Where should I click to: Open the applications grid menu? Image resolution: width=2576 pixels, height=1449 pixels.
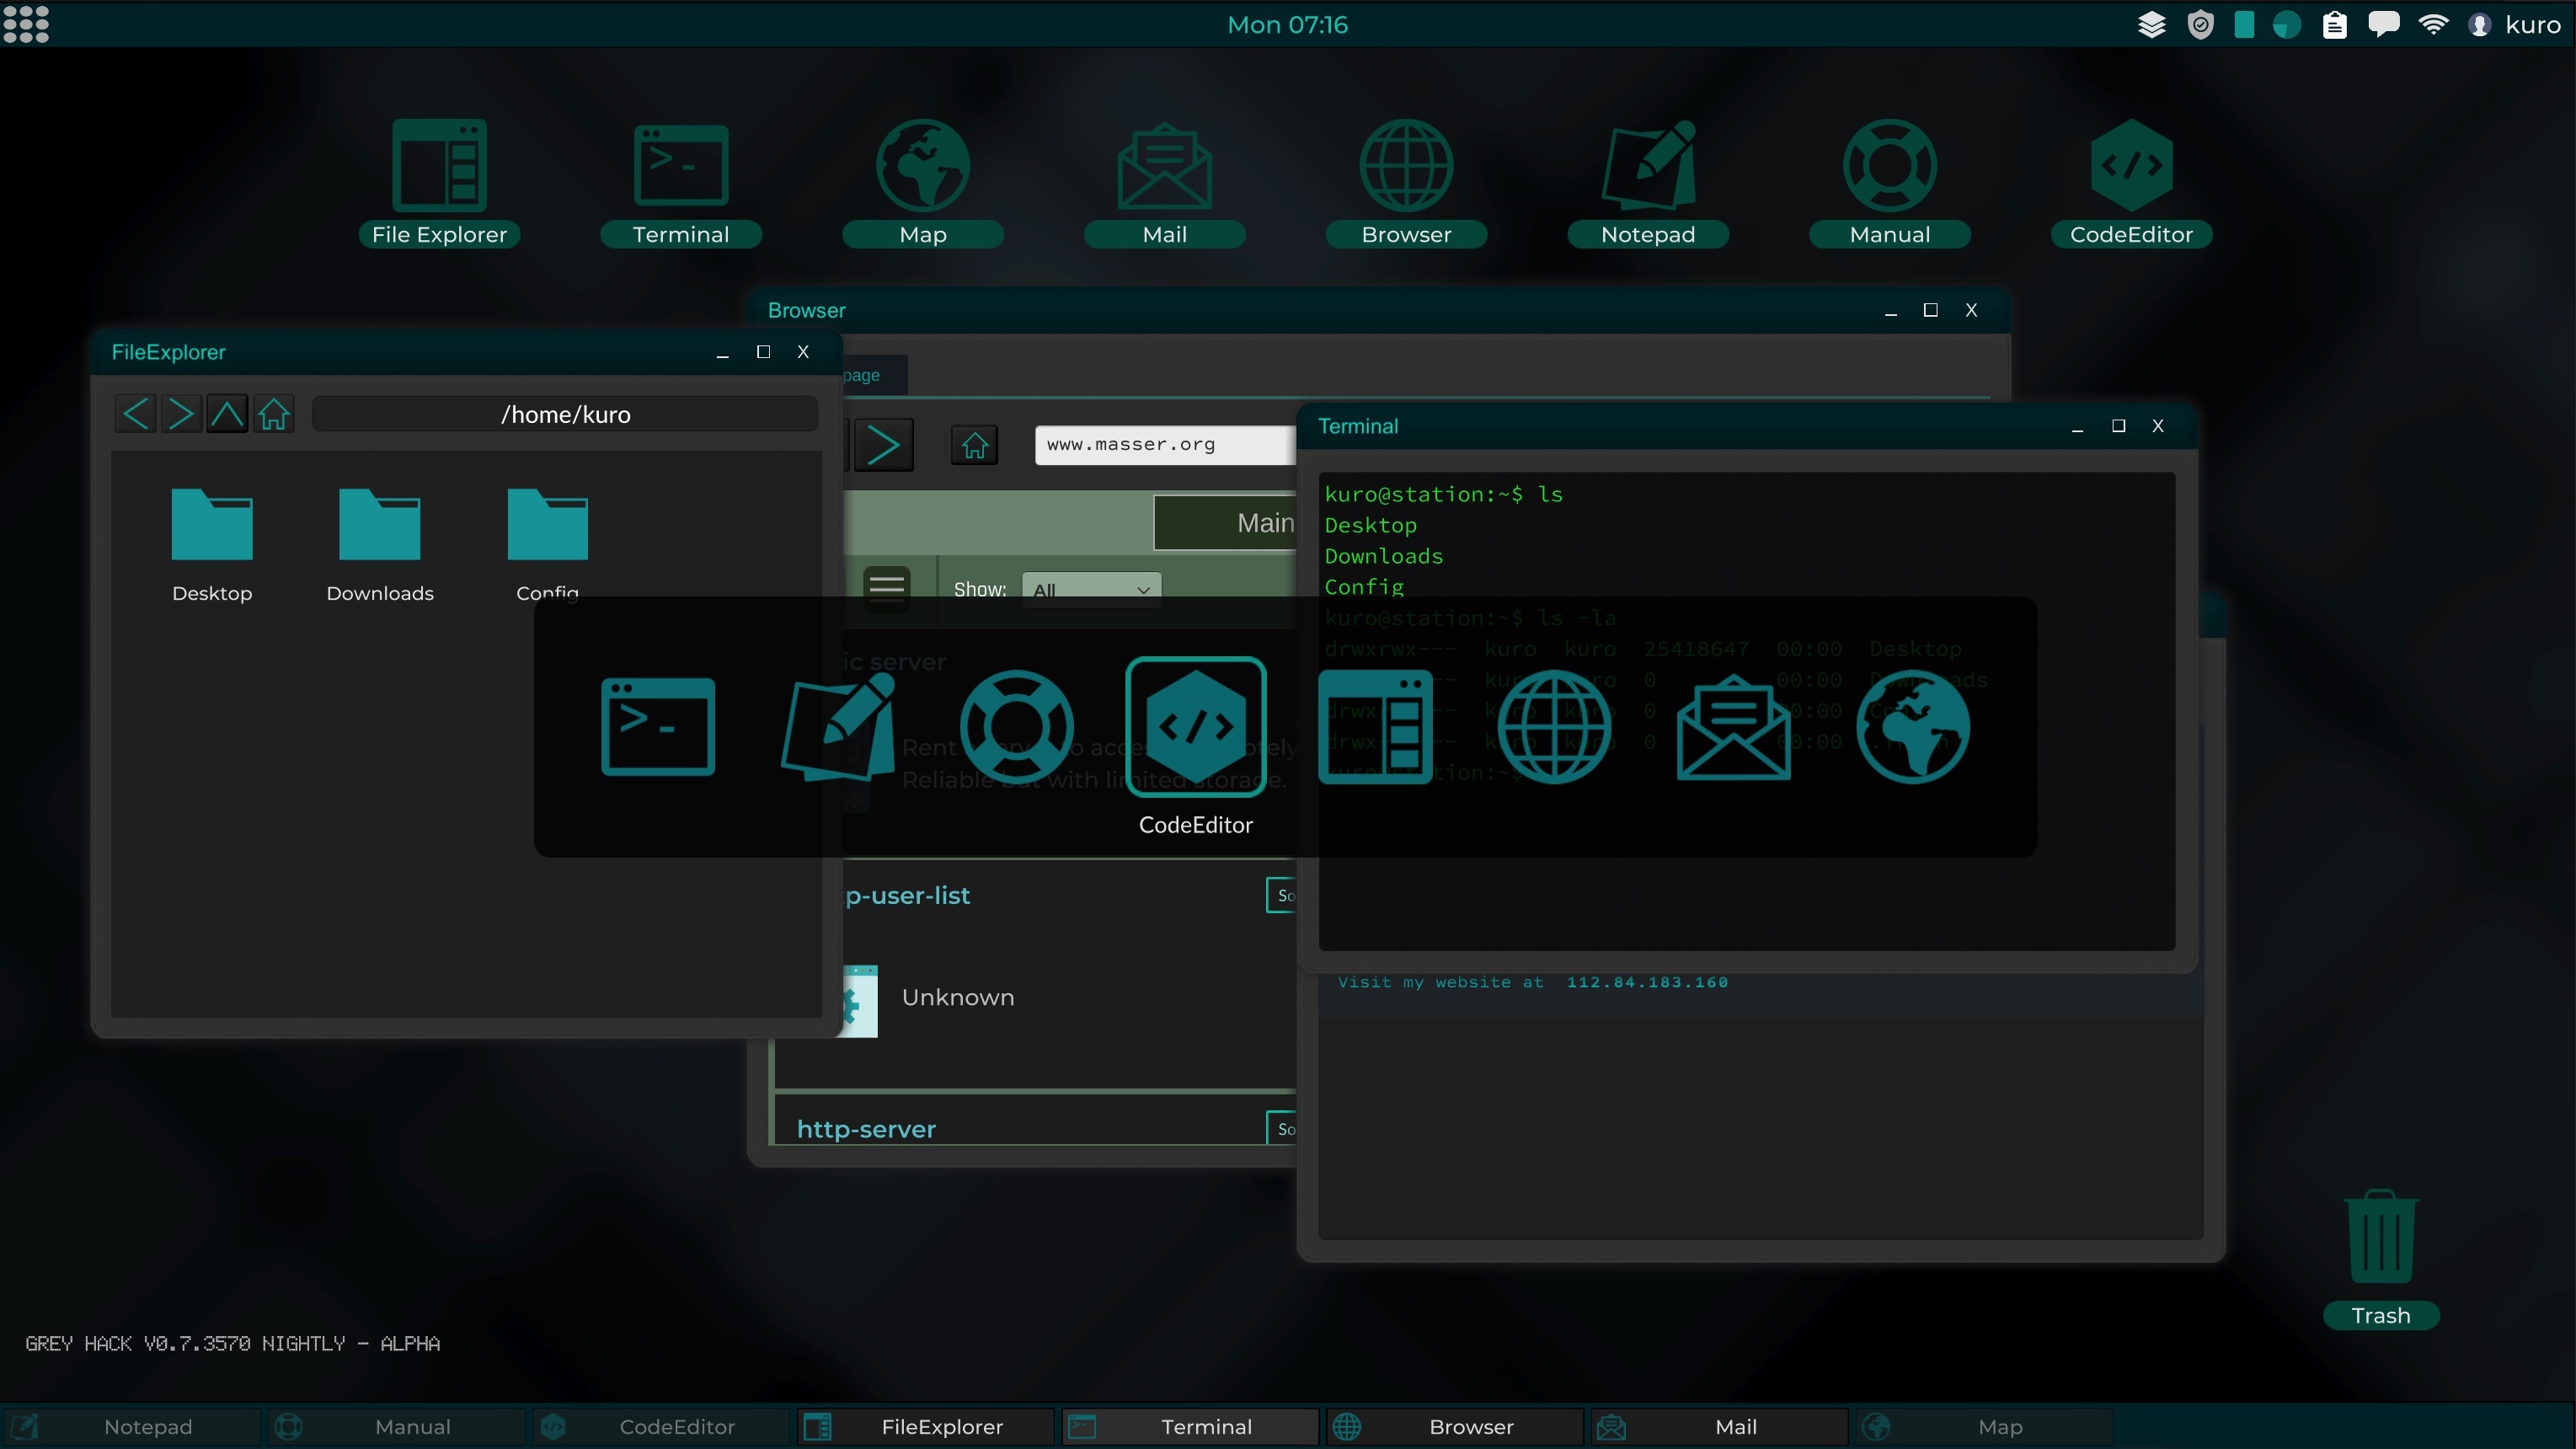(26, 25)
